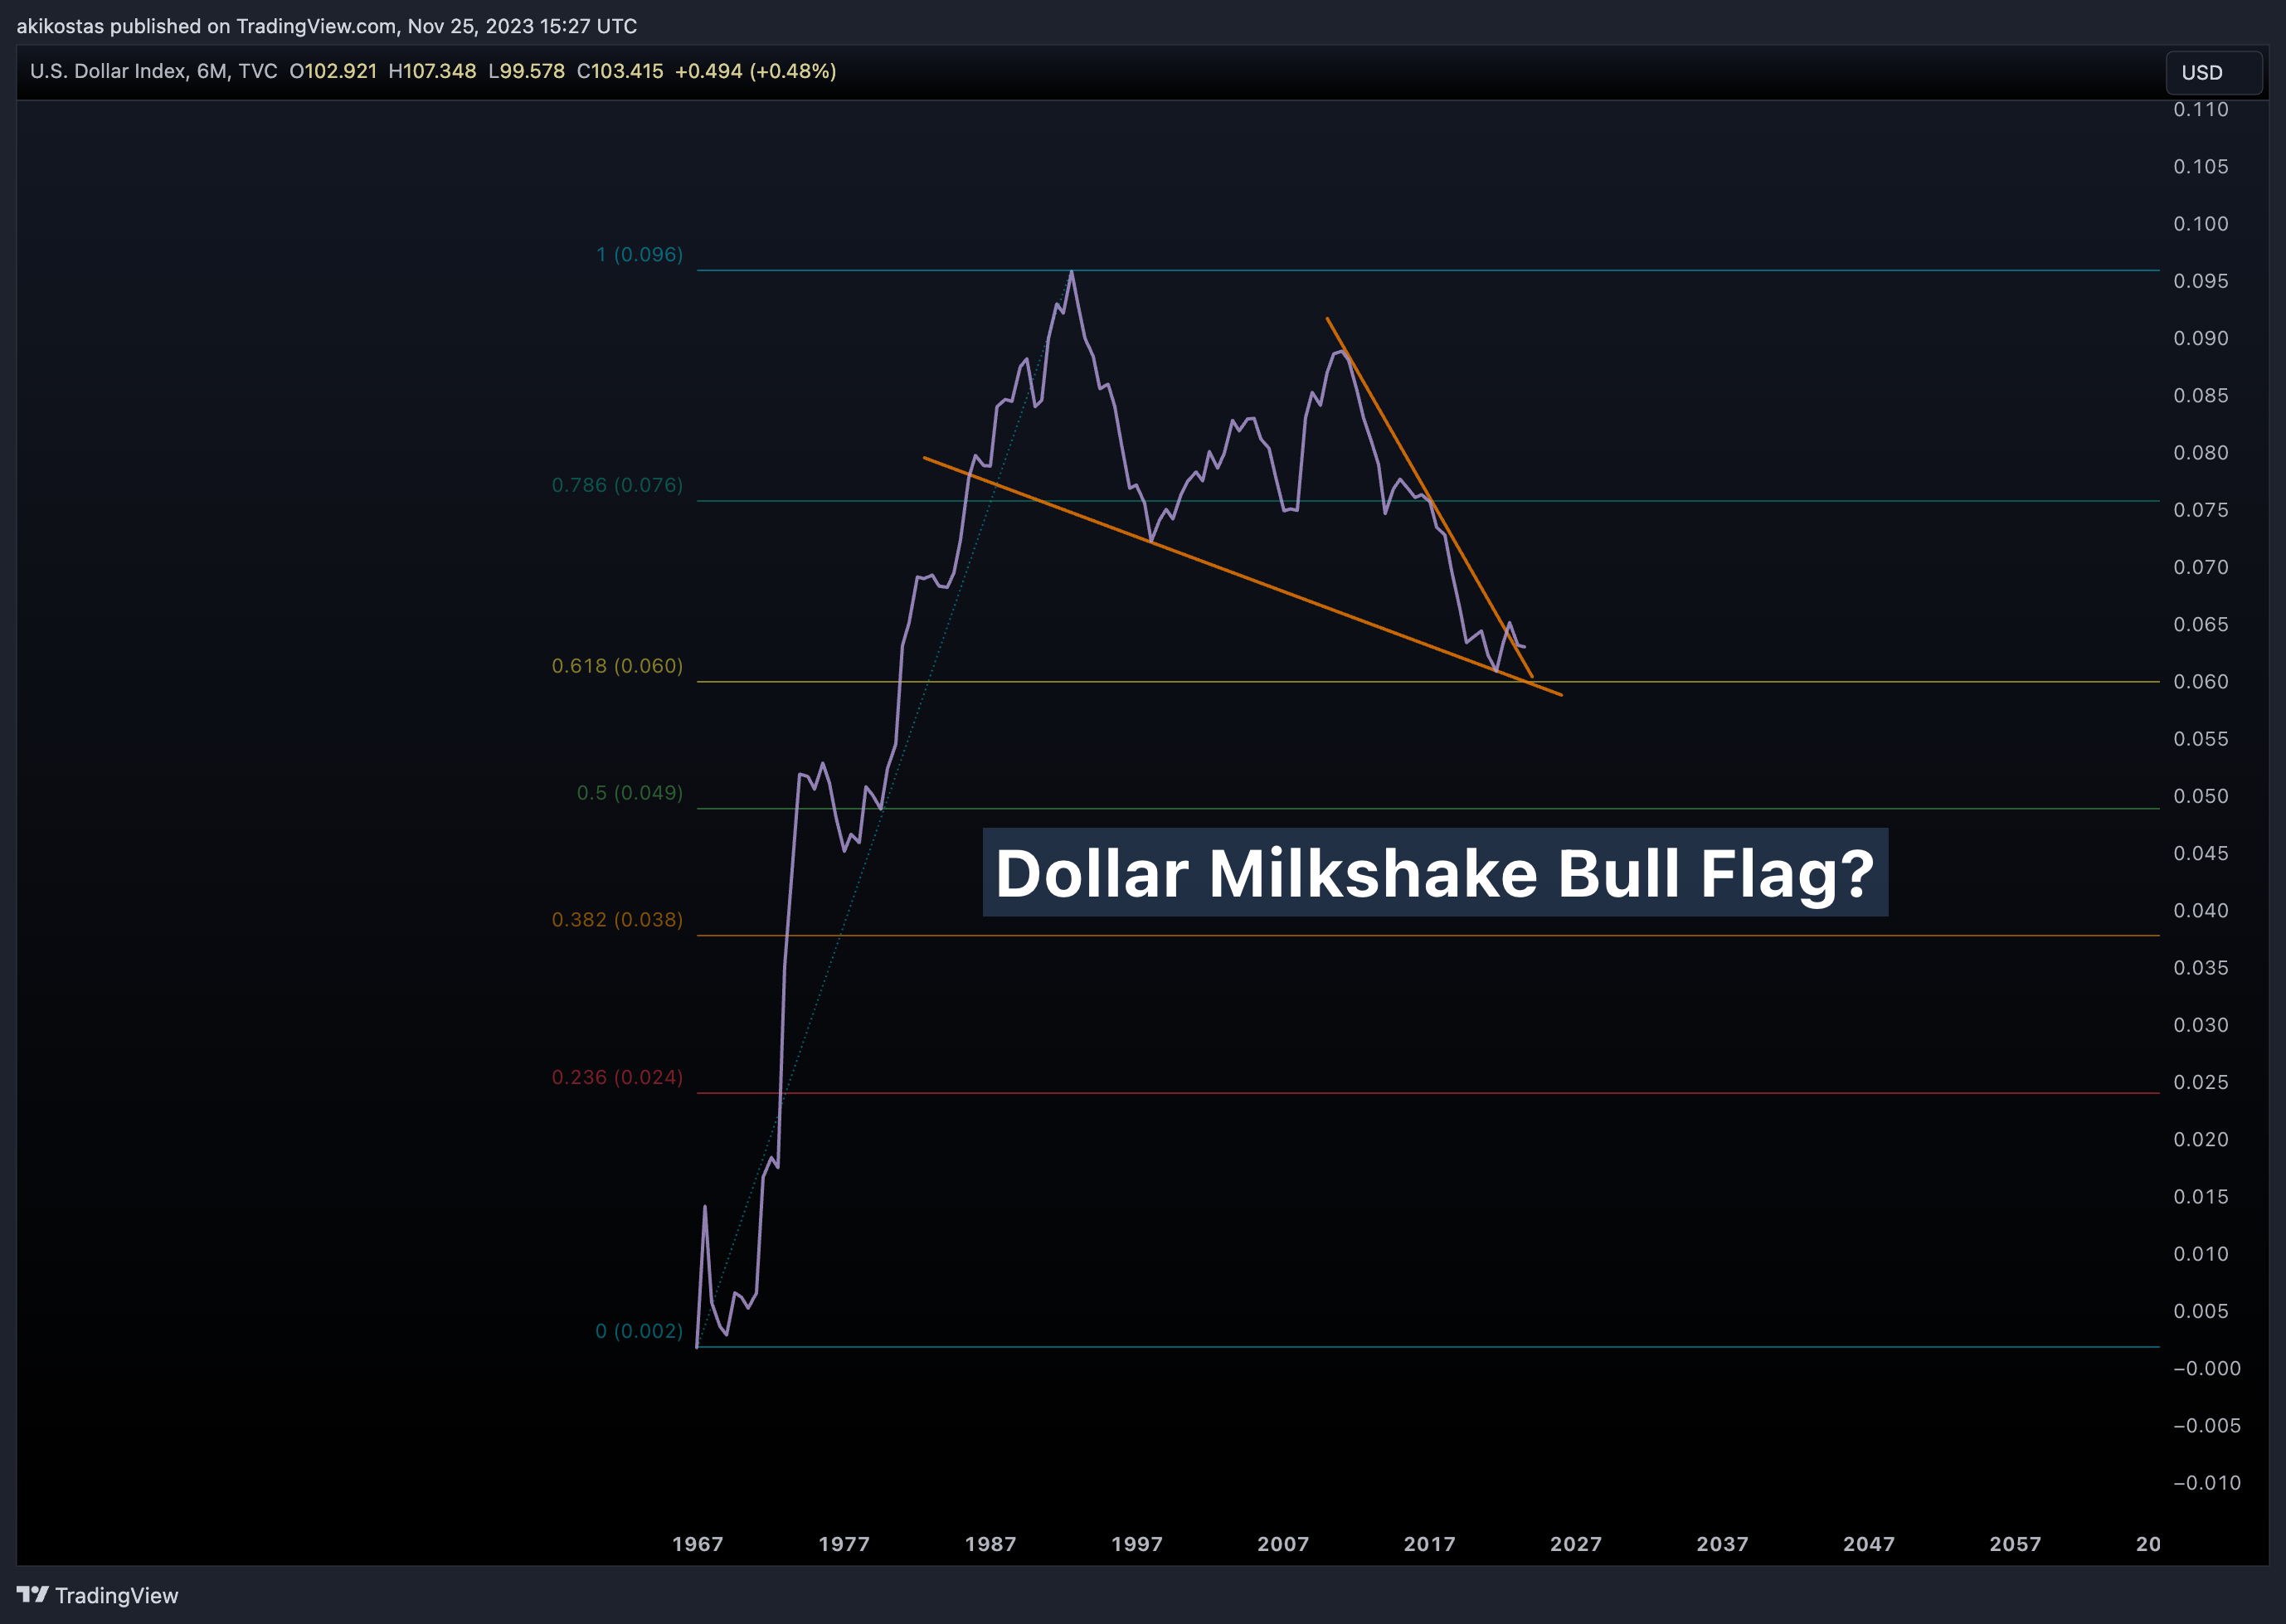Click the 0.035 price axis label

point(2201,968)
